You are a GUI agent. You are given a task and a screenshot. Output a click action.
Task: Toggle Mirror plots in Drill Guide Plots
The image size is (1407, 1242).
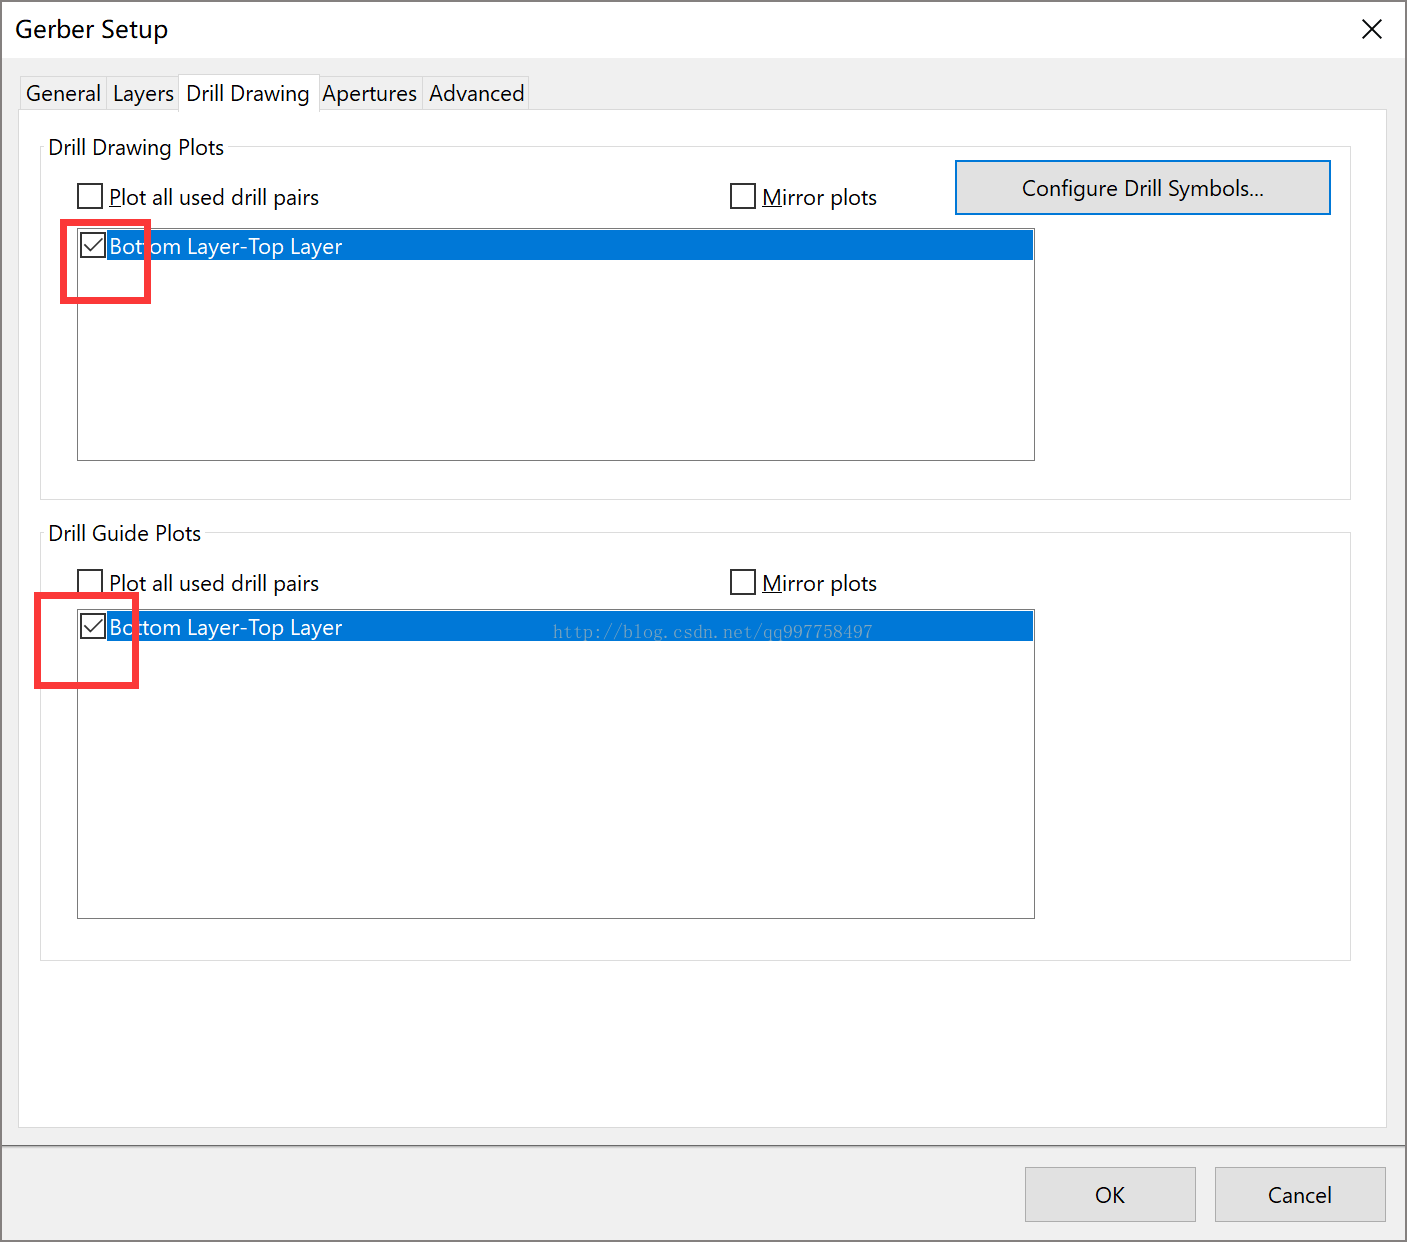[743, 582]
